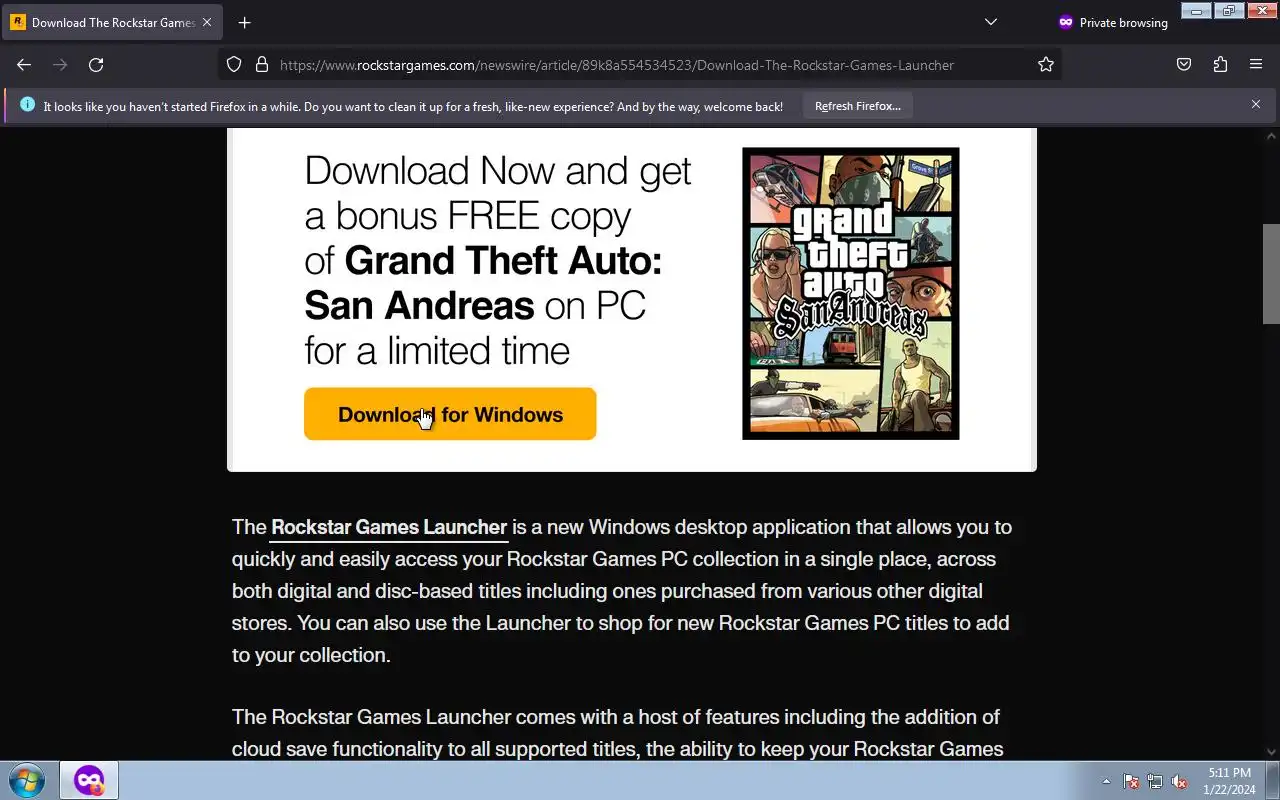The image size is (1280, 800).
Task: Click the GTA San Andreas cover art
Action: click(851, 294)
